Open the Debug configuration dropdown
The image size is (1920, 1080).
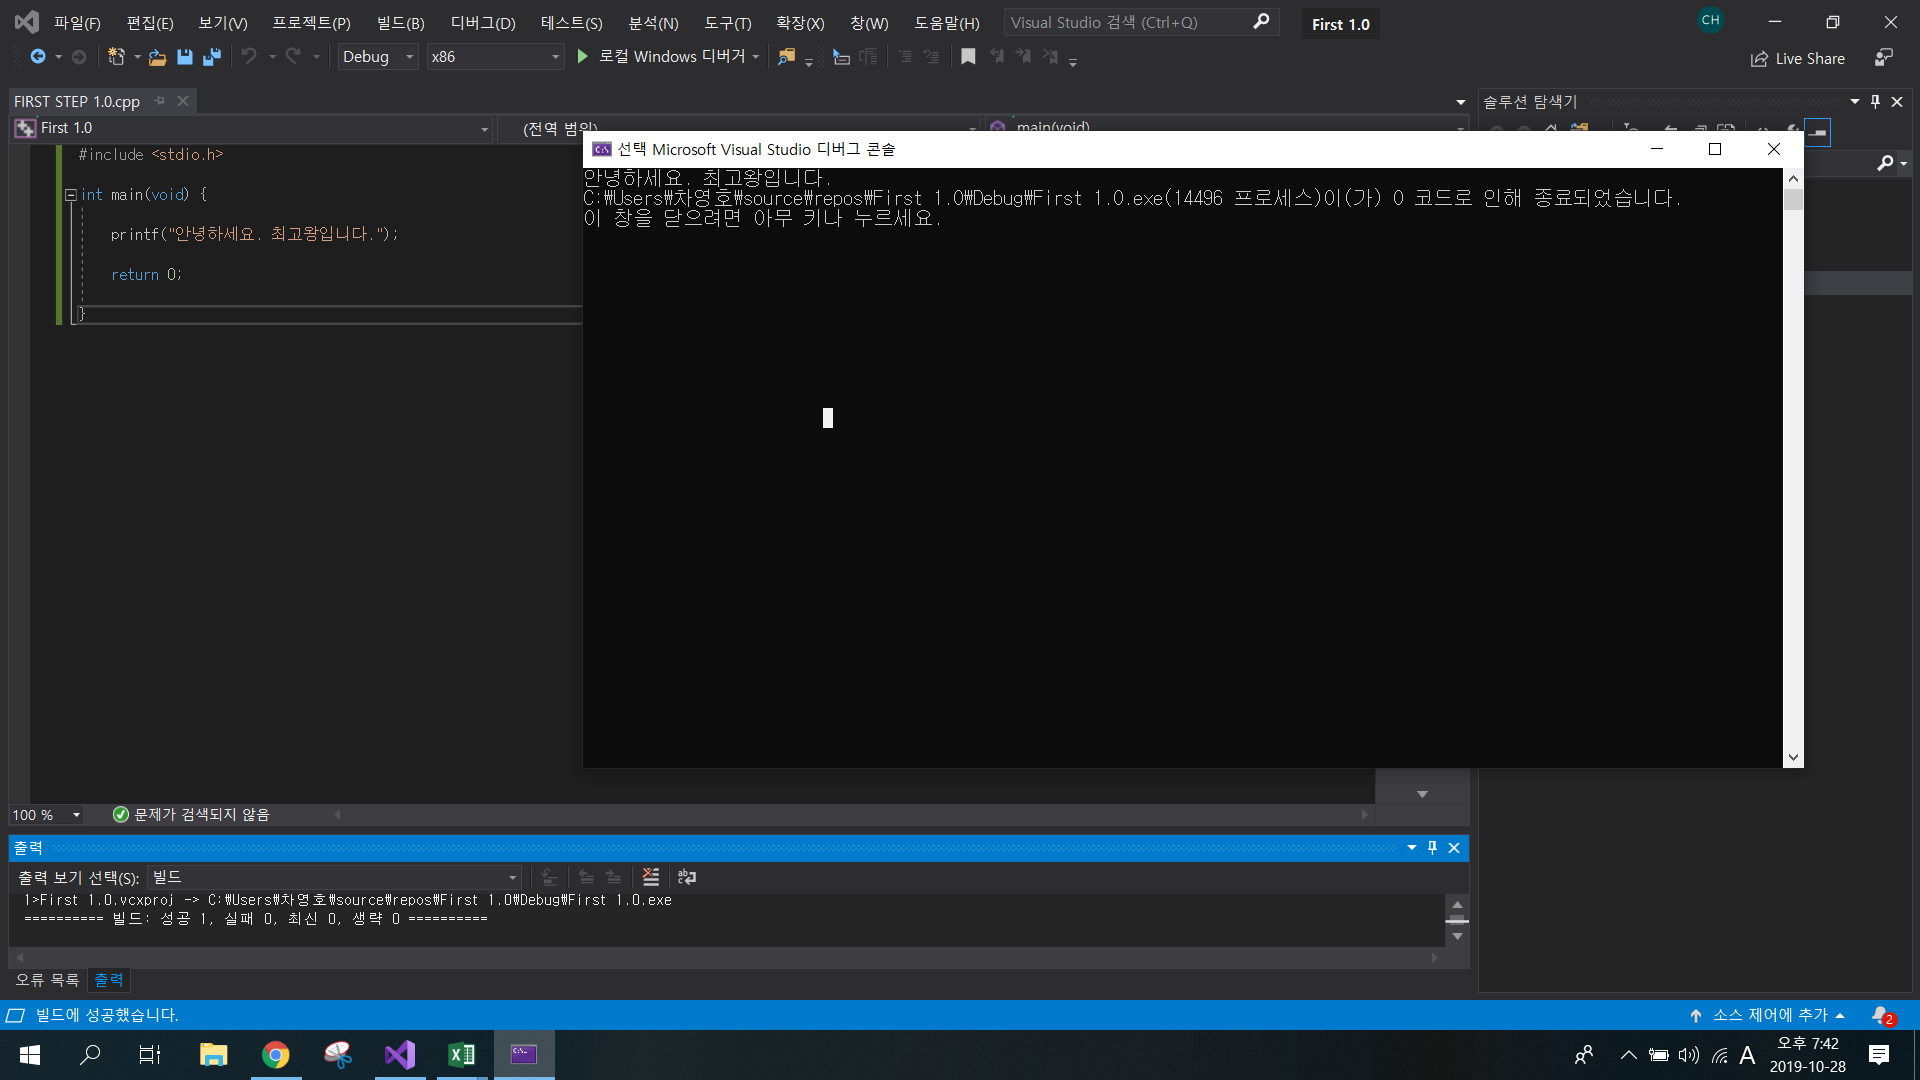pos(377,57)
